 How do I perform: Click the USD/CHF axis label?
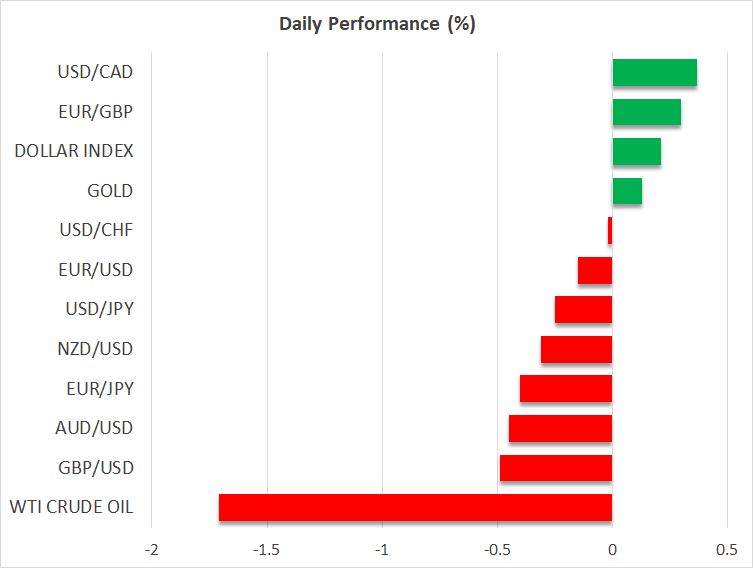coord(96,230)
